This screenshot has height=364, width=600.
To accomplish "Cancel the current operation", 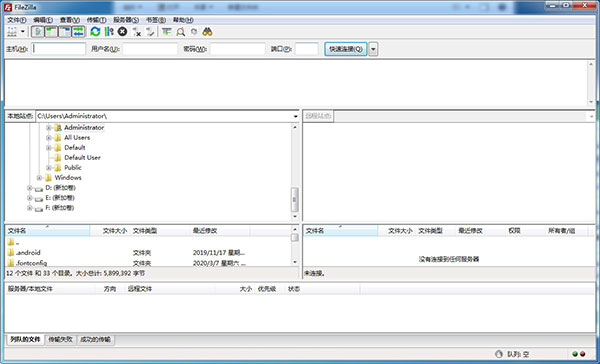I will pos(122,32).
